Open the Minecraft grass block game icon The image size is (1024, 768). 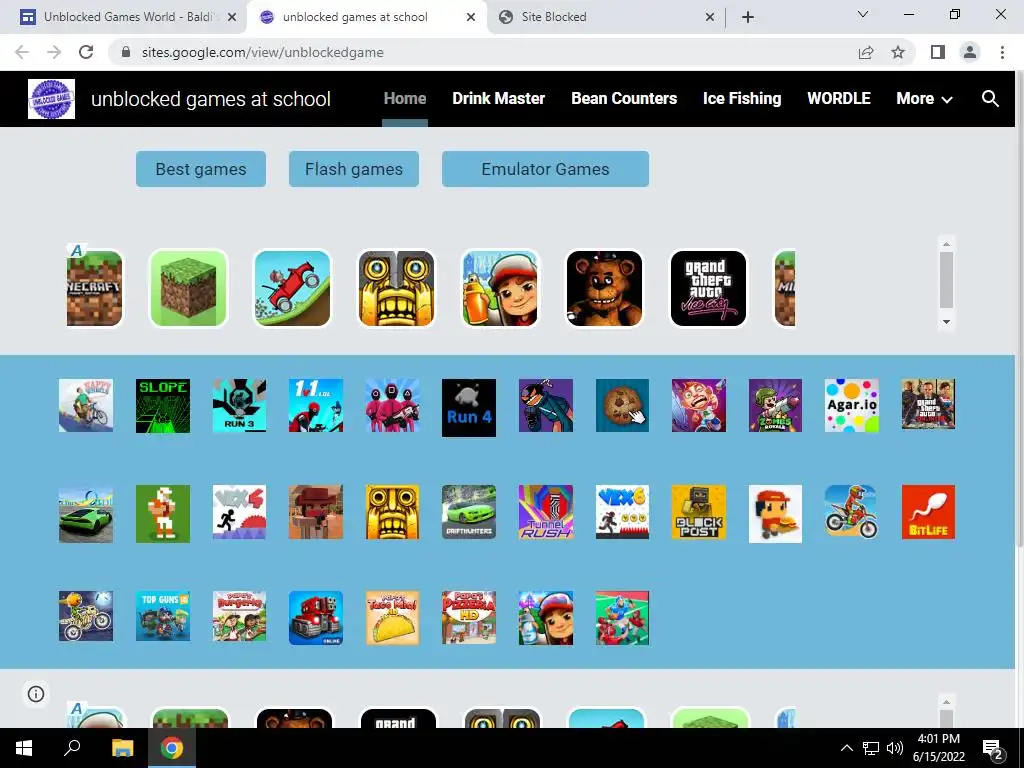[x=189, y=288]
